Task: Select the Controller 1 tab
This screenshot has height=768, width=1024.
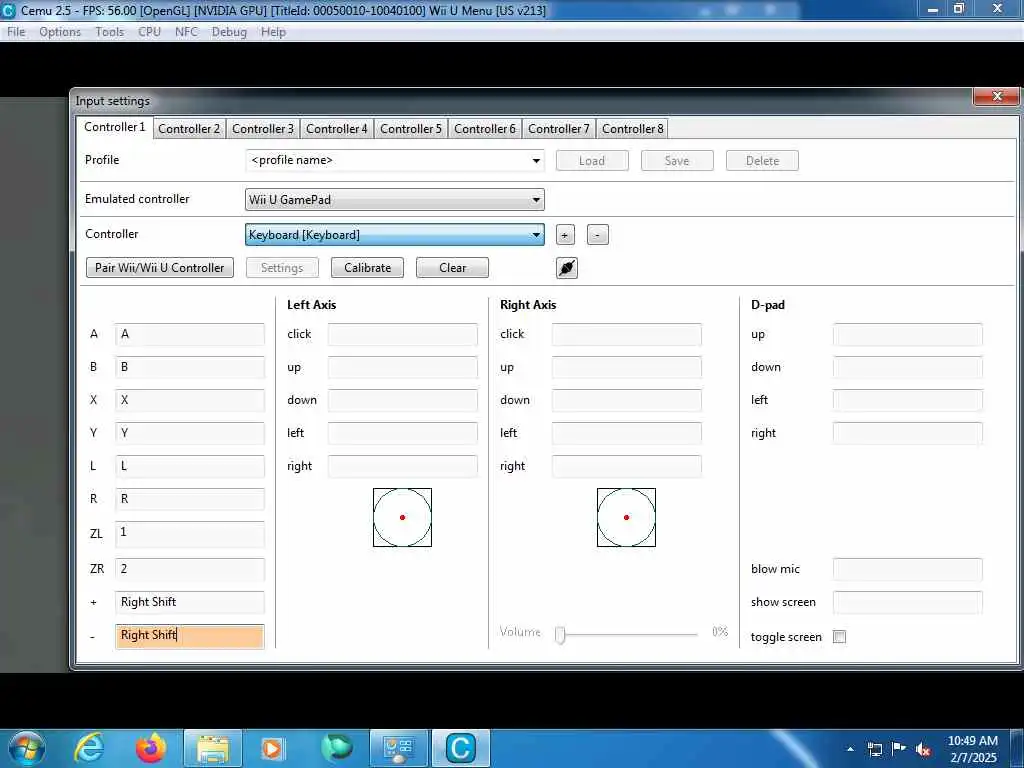Action: (114, 127)
